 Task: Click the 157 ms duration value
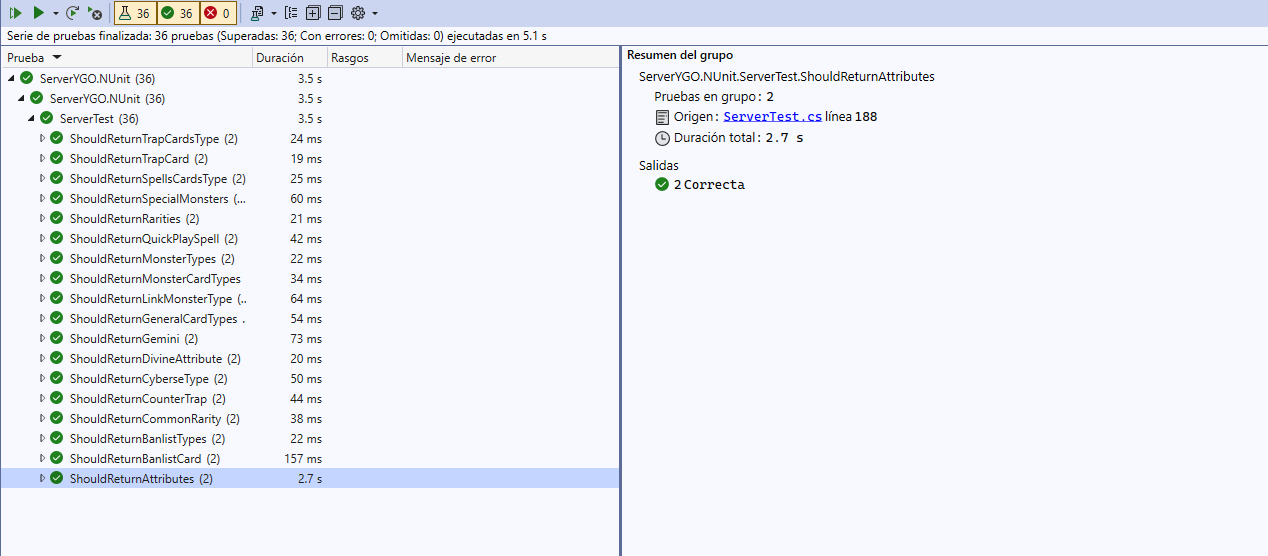click(303, 458)
